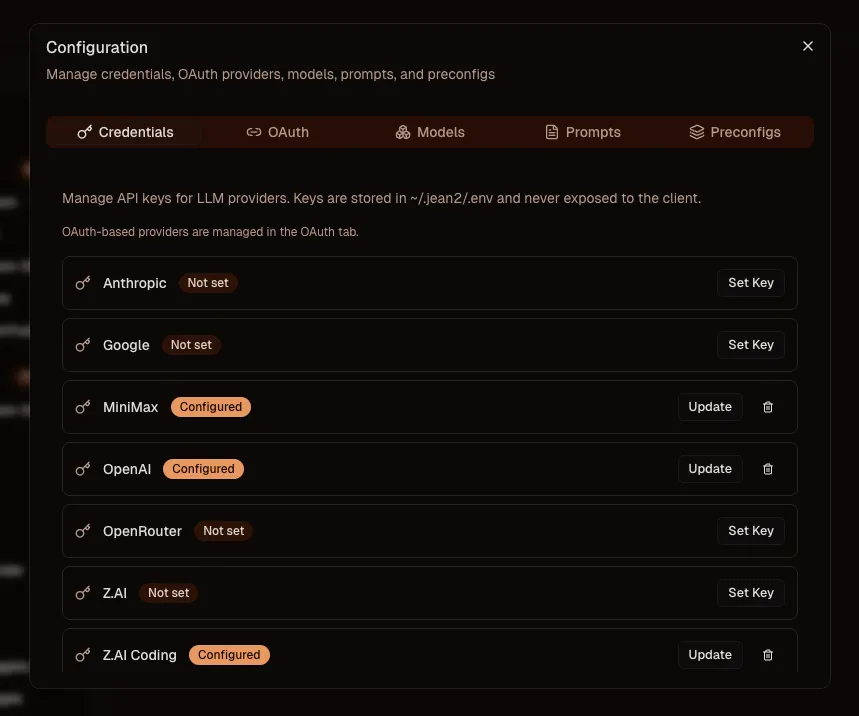
Task: Click the Google 'Not set' badge
Action: 191,345
